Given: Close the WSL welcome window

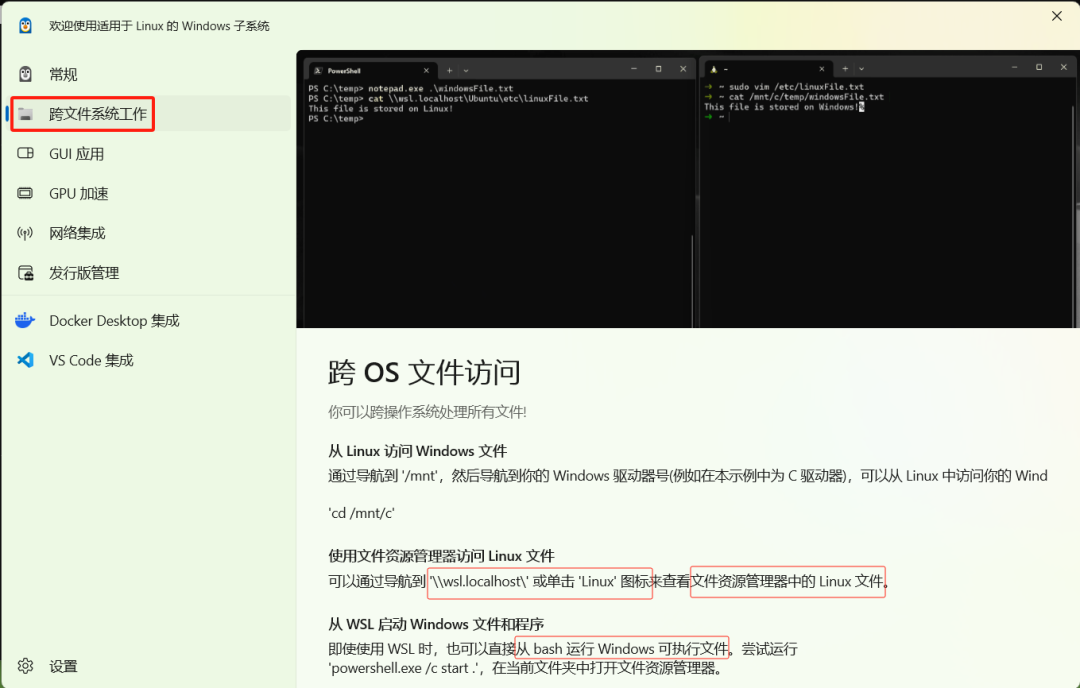Looking at the screenshot, I should click(x=1057, y=16).
